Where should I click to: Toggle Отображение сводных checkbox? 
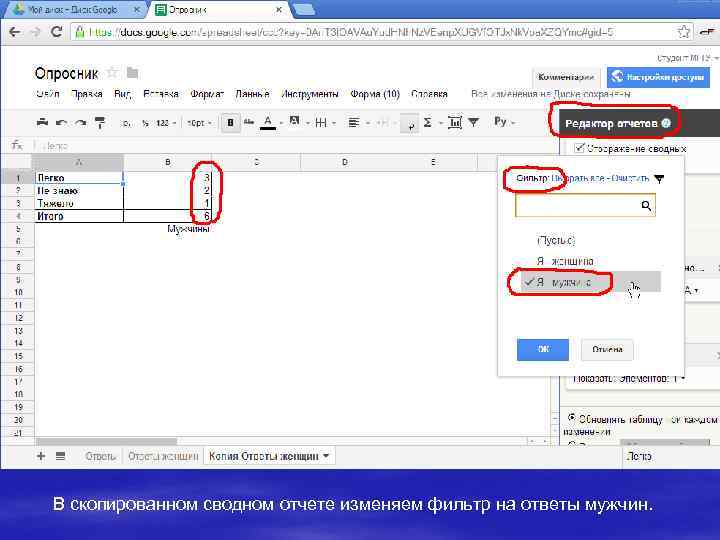pos(579,148)
